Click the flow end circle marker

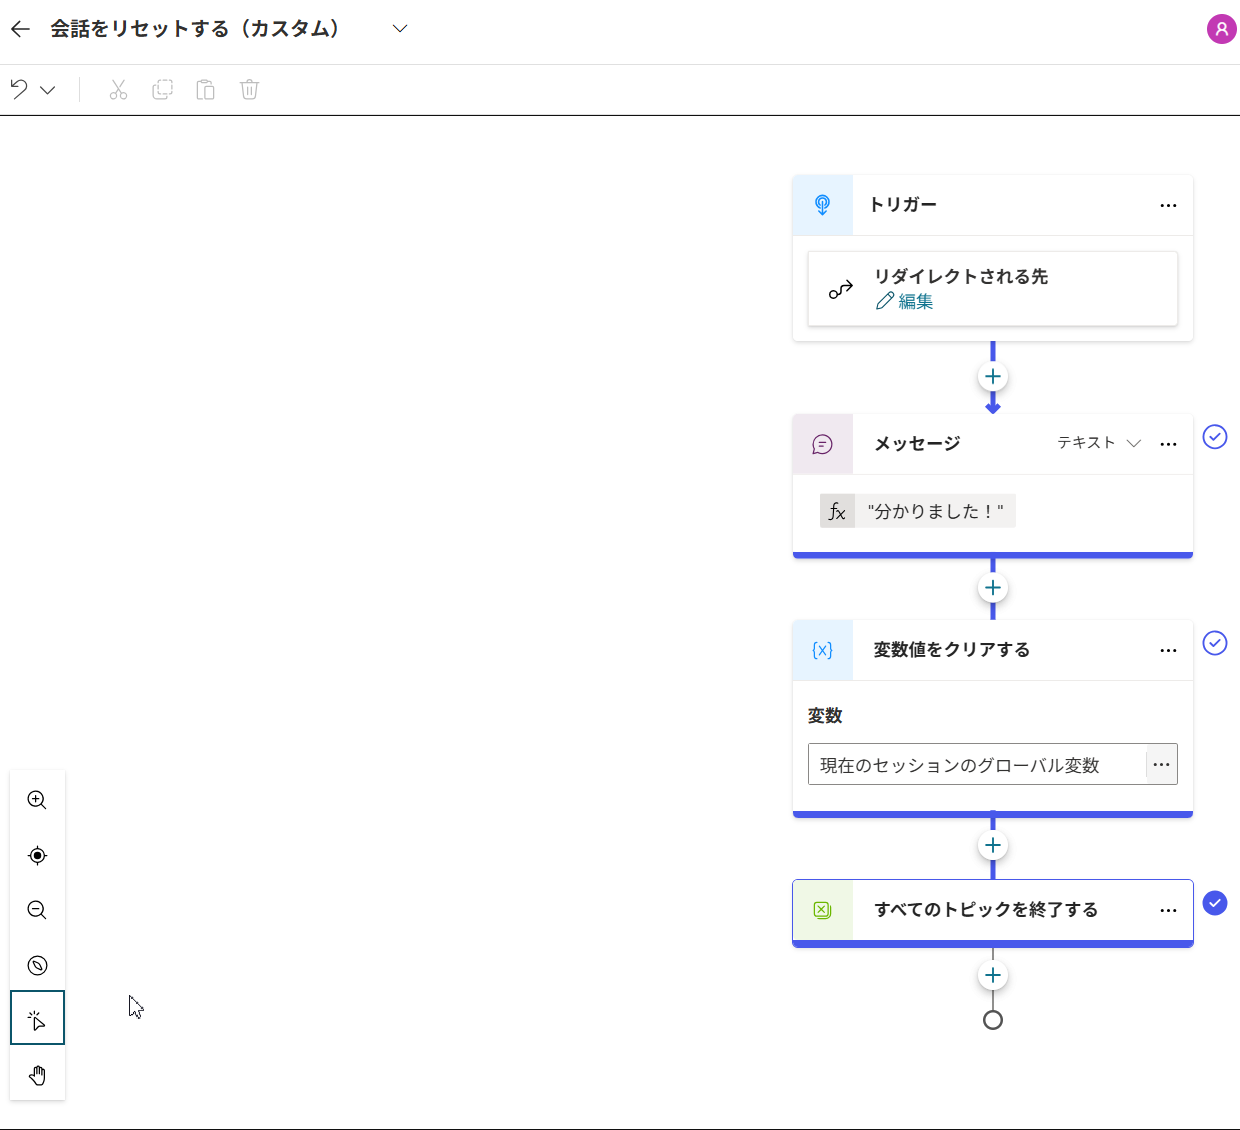coord(992,1020)
